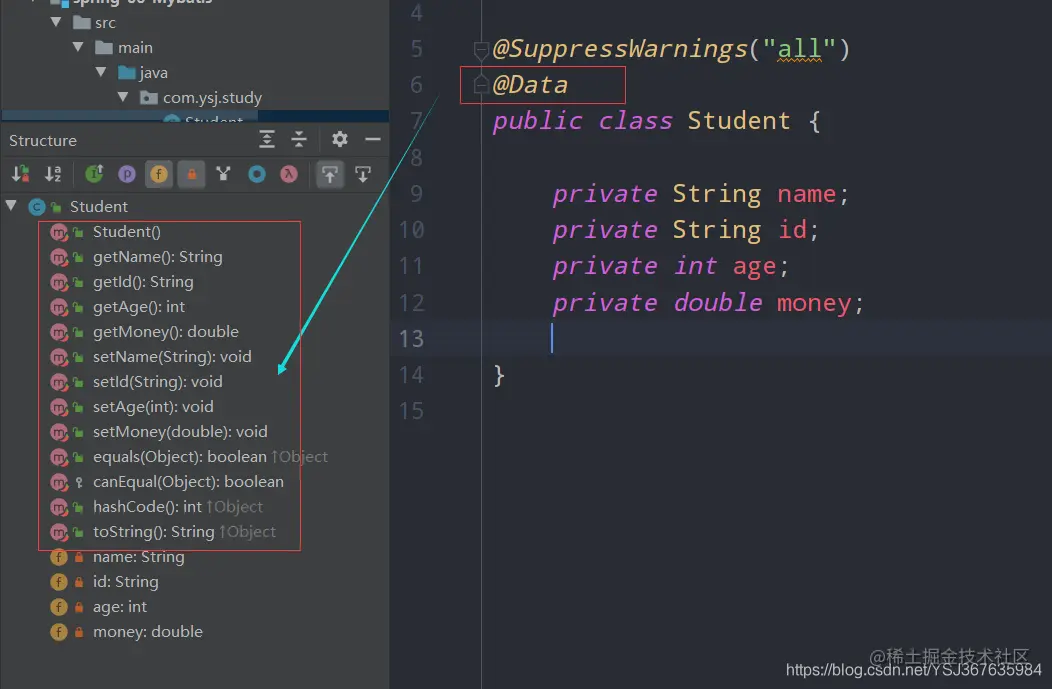
Task: Select getAge(): int method
Action: point(139,307)
